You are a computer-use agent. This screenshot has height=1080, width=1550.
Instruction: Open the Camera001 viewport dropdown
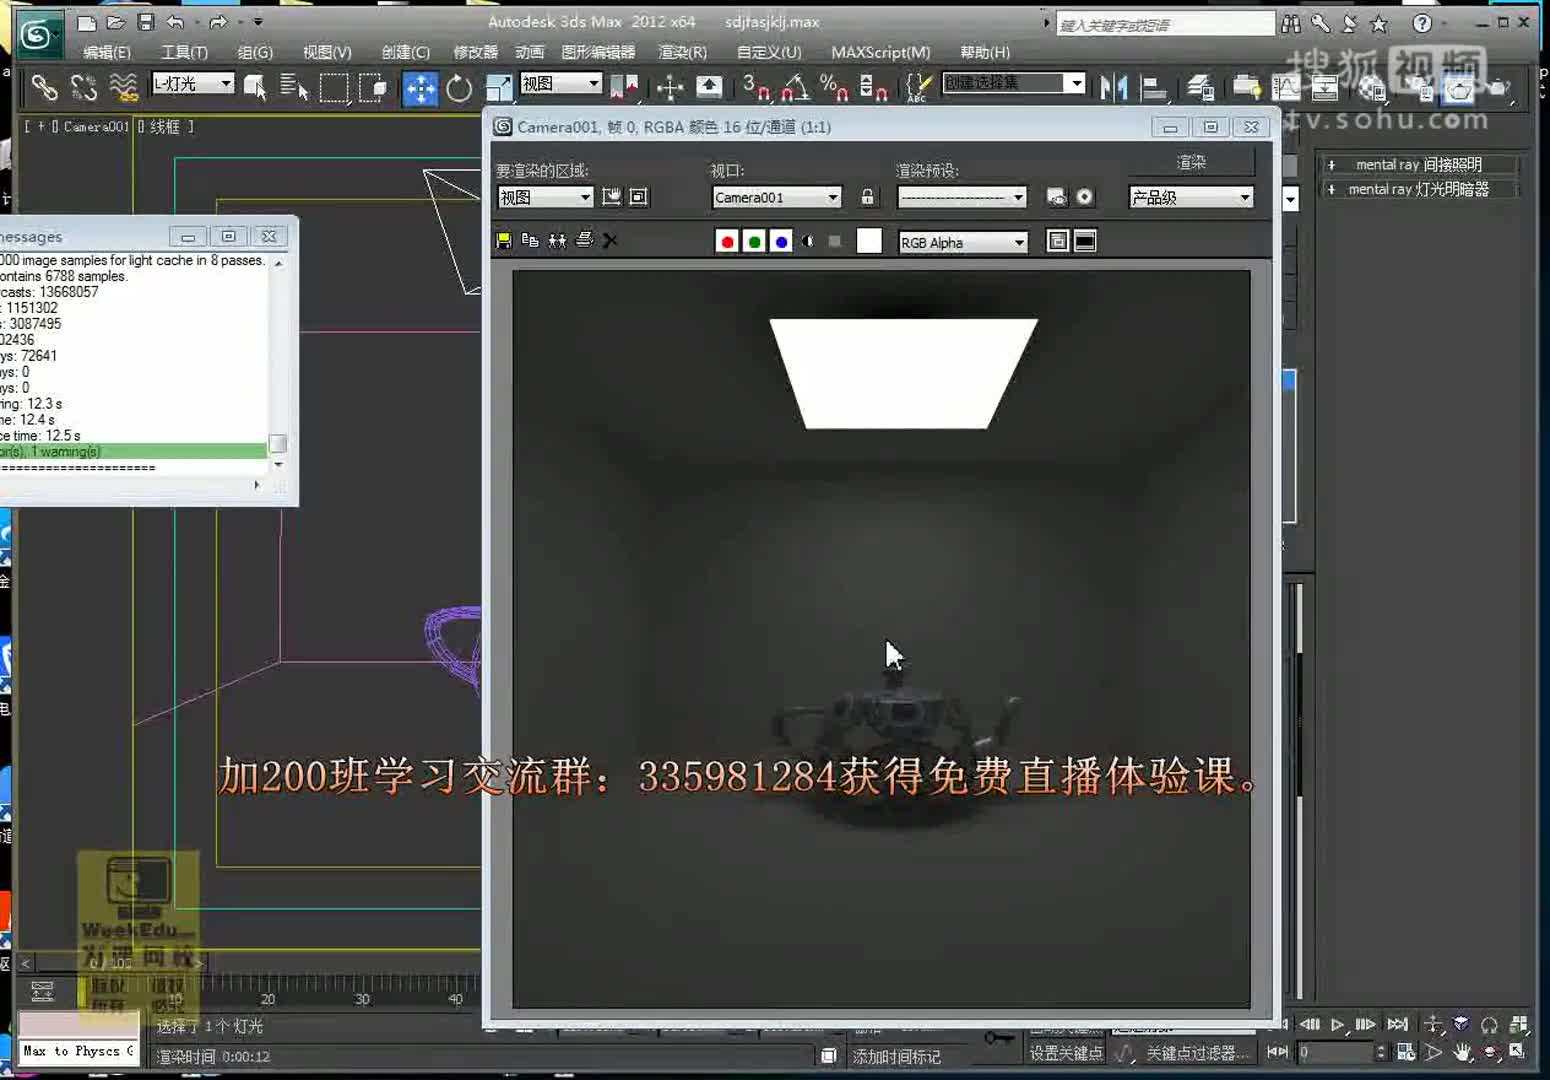coord(777,197)
